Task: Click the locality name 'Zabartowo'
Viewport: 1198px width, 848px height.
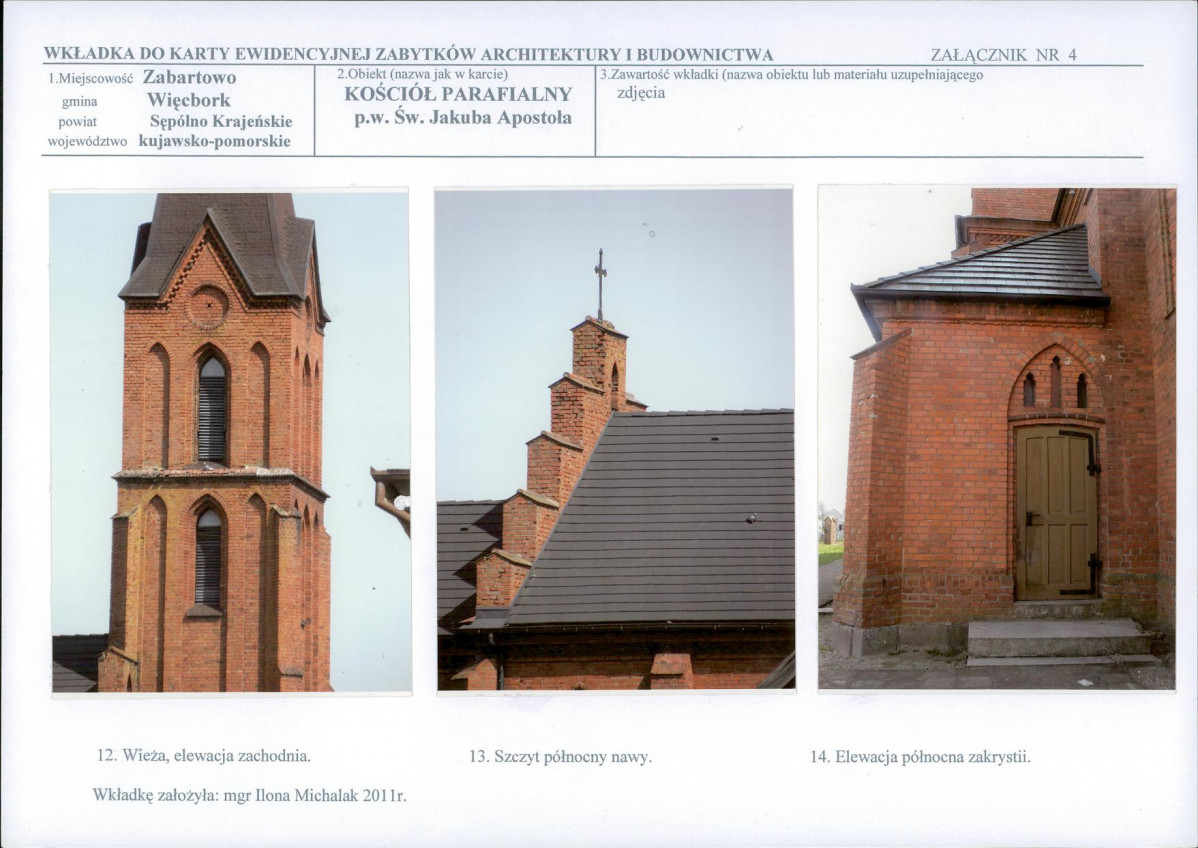Action: pyautogui.click(x=189, y=78)
